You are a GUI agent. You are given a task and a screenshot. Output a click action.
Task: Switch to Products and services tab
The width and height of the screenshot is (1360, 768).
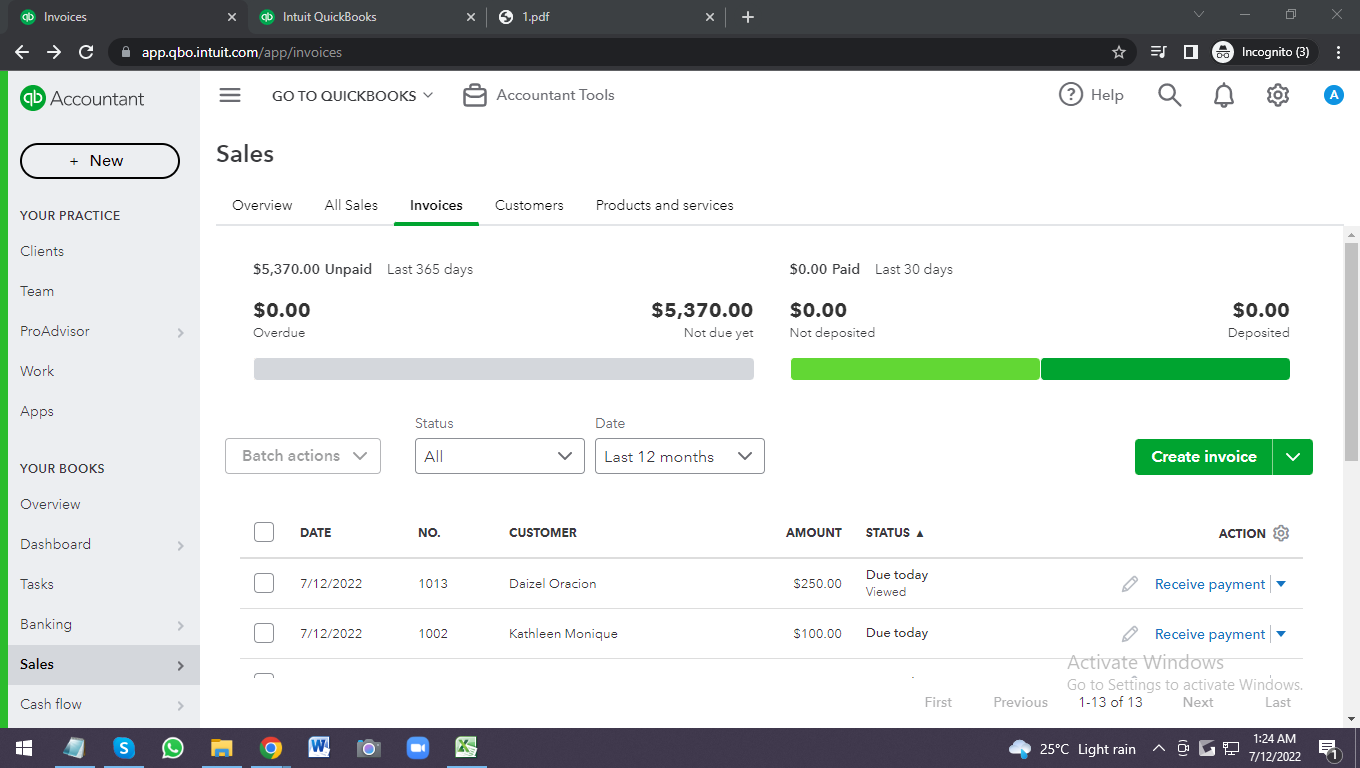coord(664,205)
